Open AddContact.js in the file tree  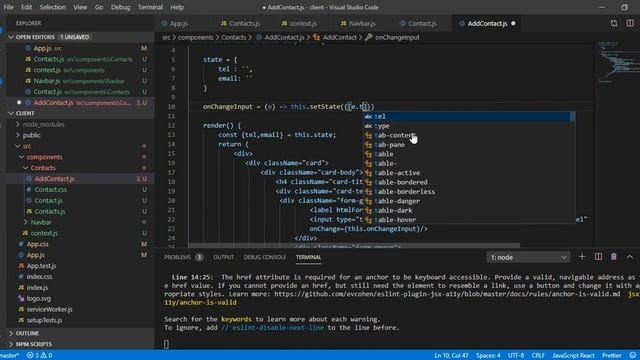coord(54,179)
